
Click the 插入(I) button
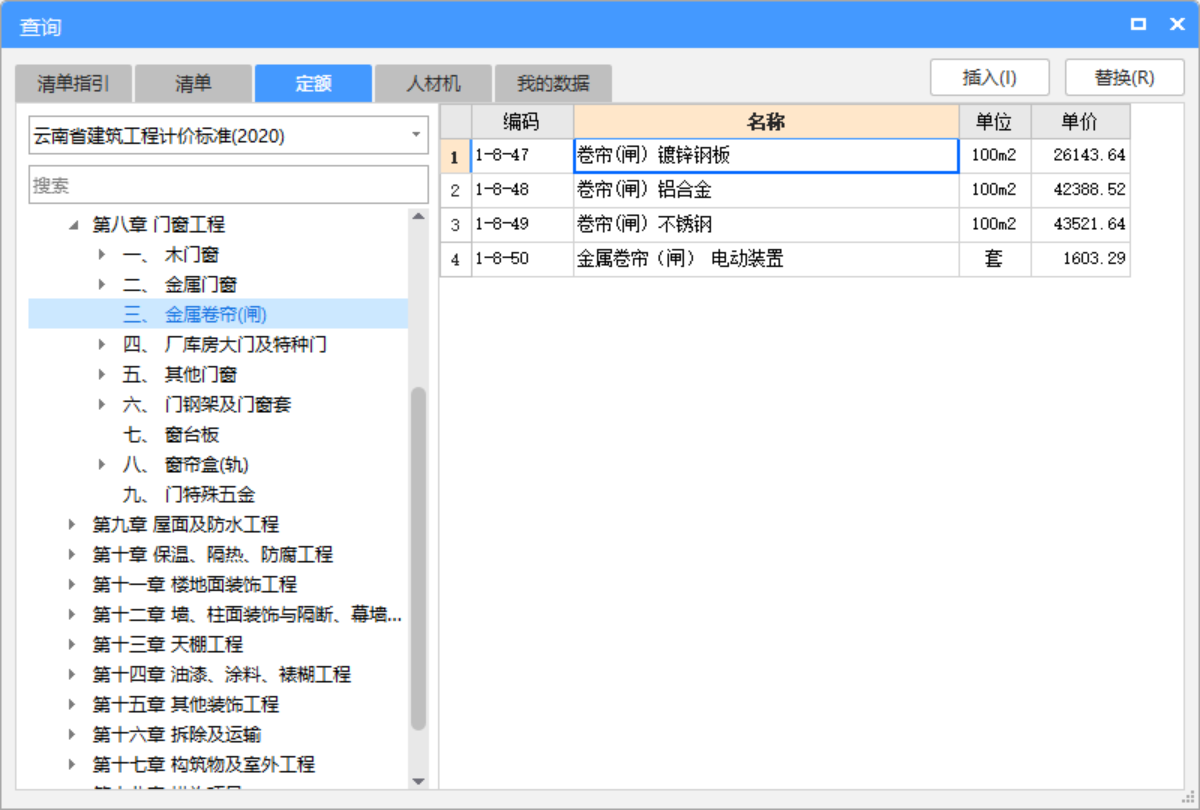(x=989, y=77)
